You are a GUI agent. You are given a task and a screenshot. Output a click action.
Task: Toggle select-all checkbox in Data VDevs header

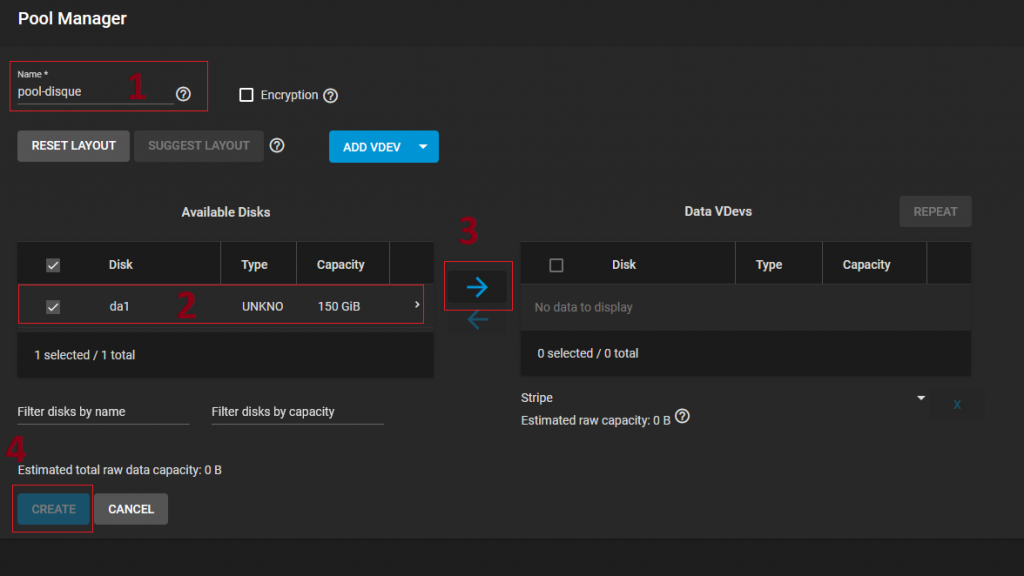[557, 265]
